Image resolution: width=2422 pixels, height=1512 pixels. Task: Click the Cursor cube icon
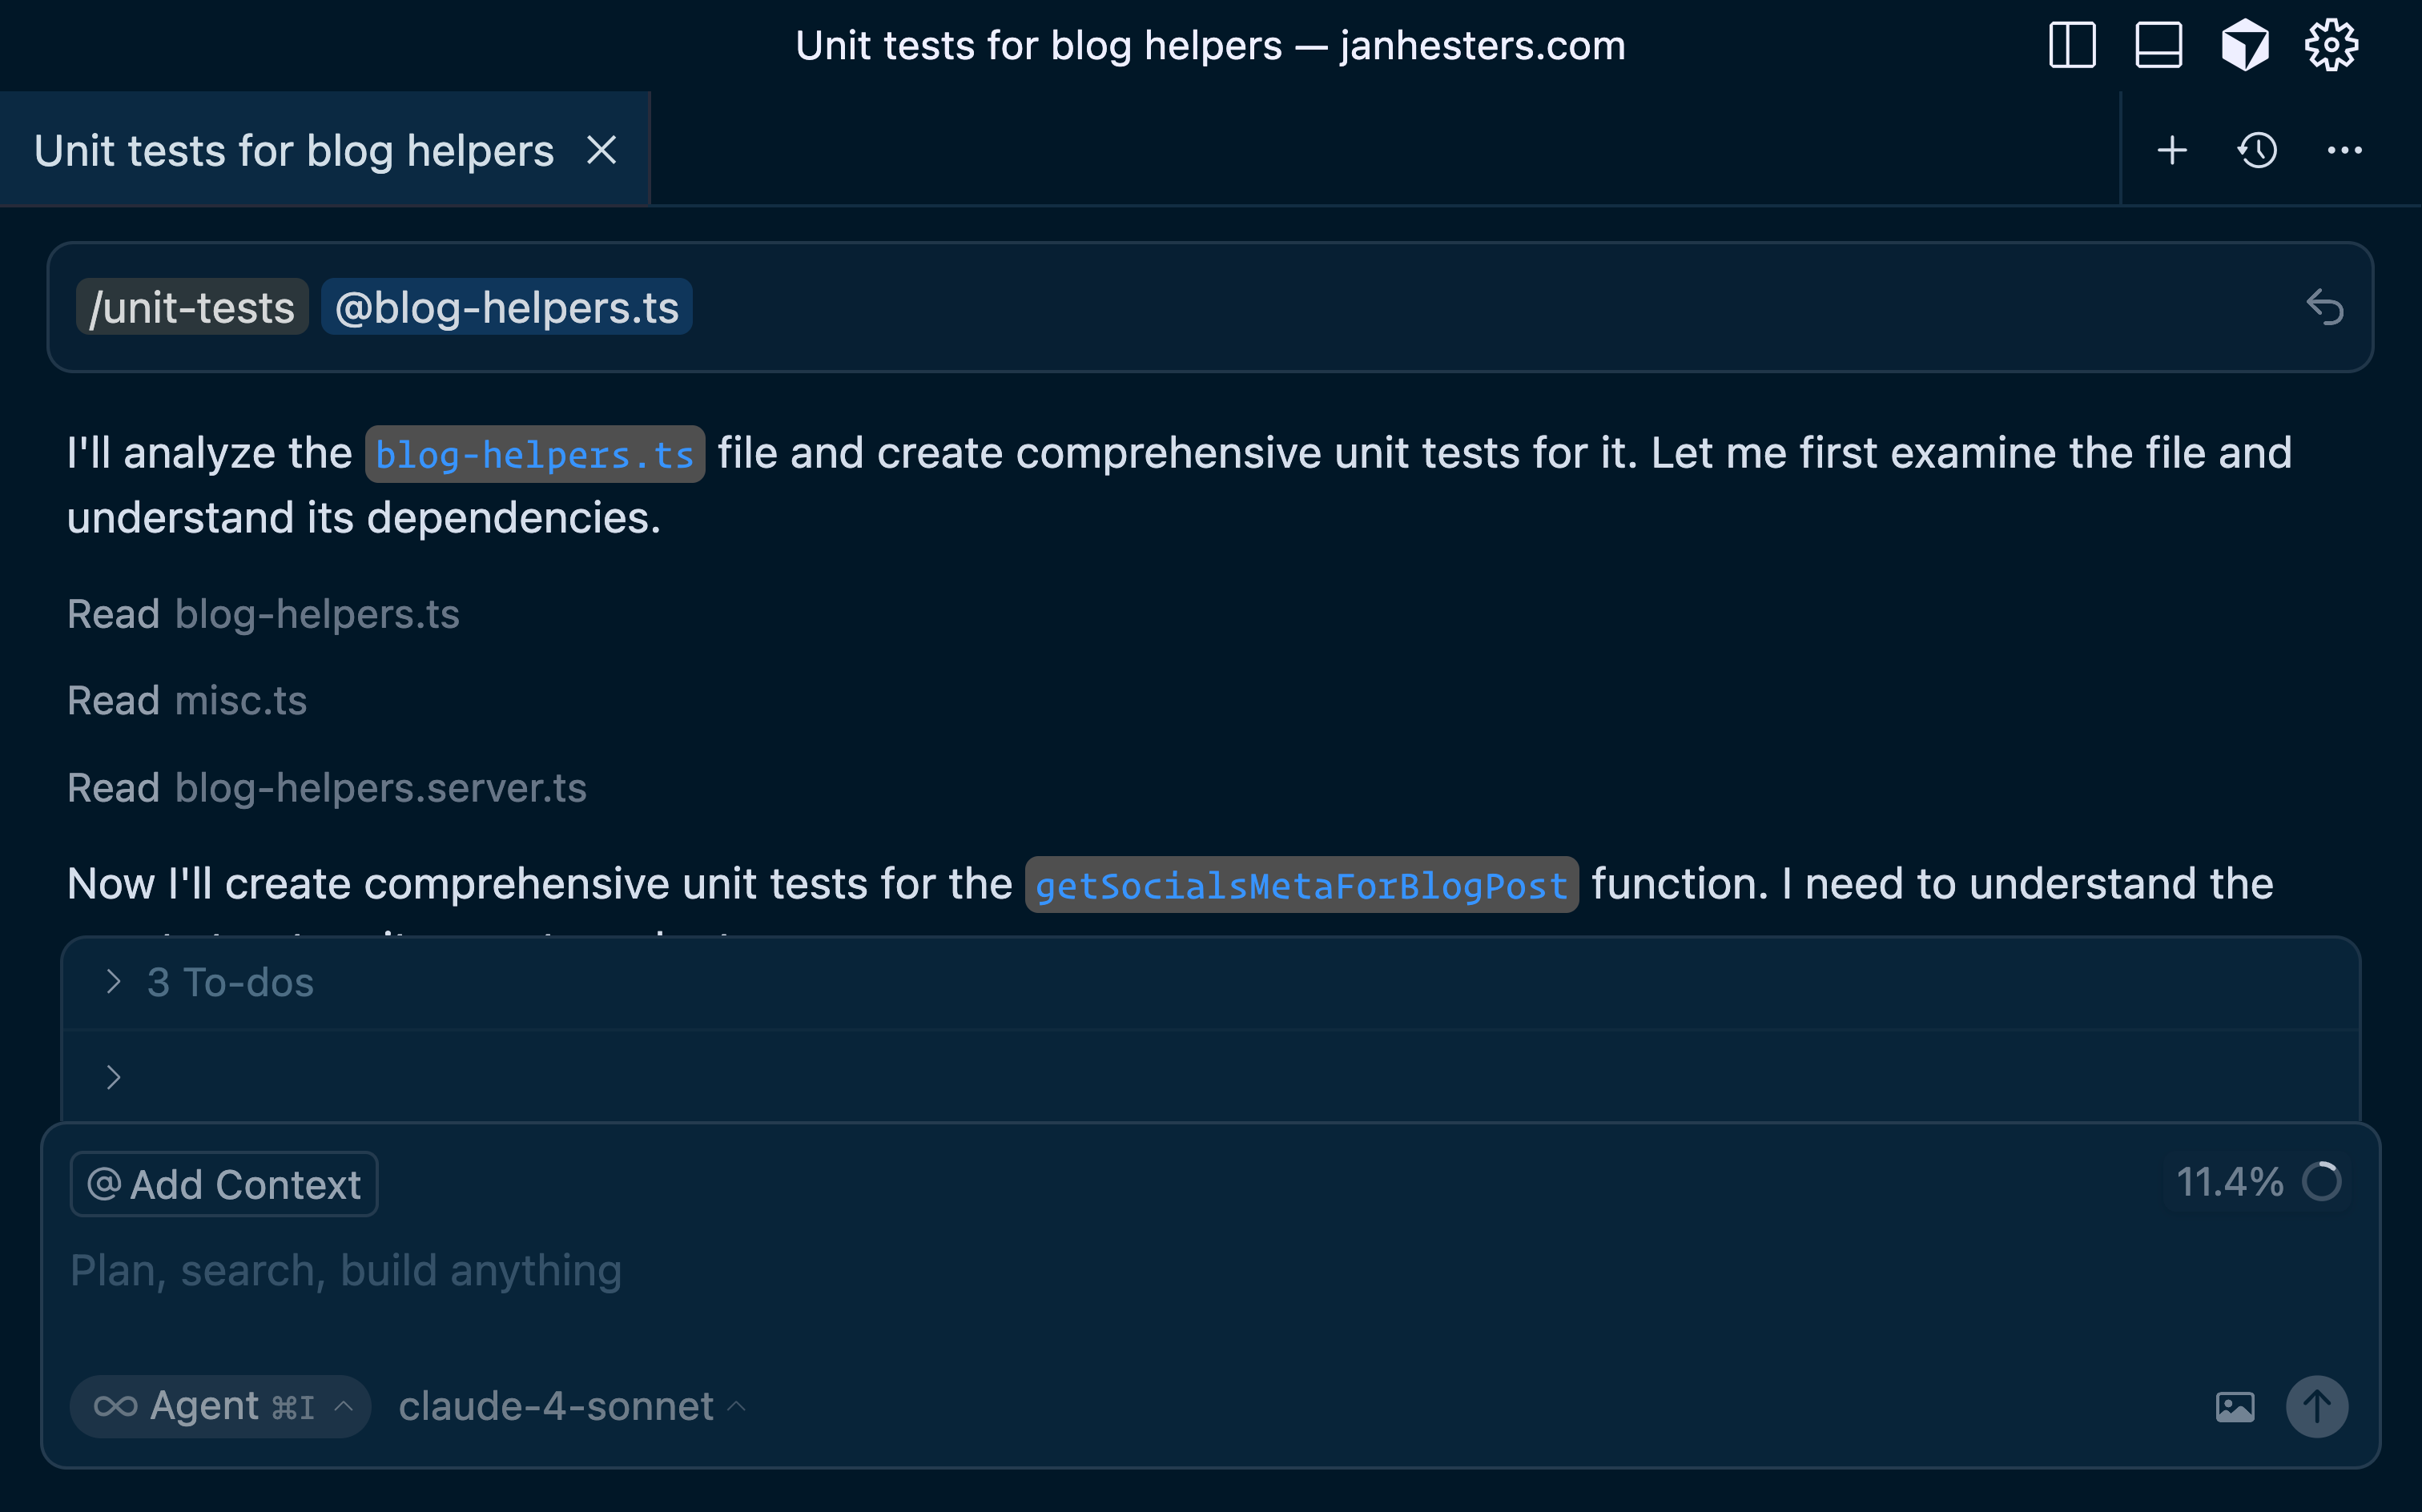(x=2245, y=45)
